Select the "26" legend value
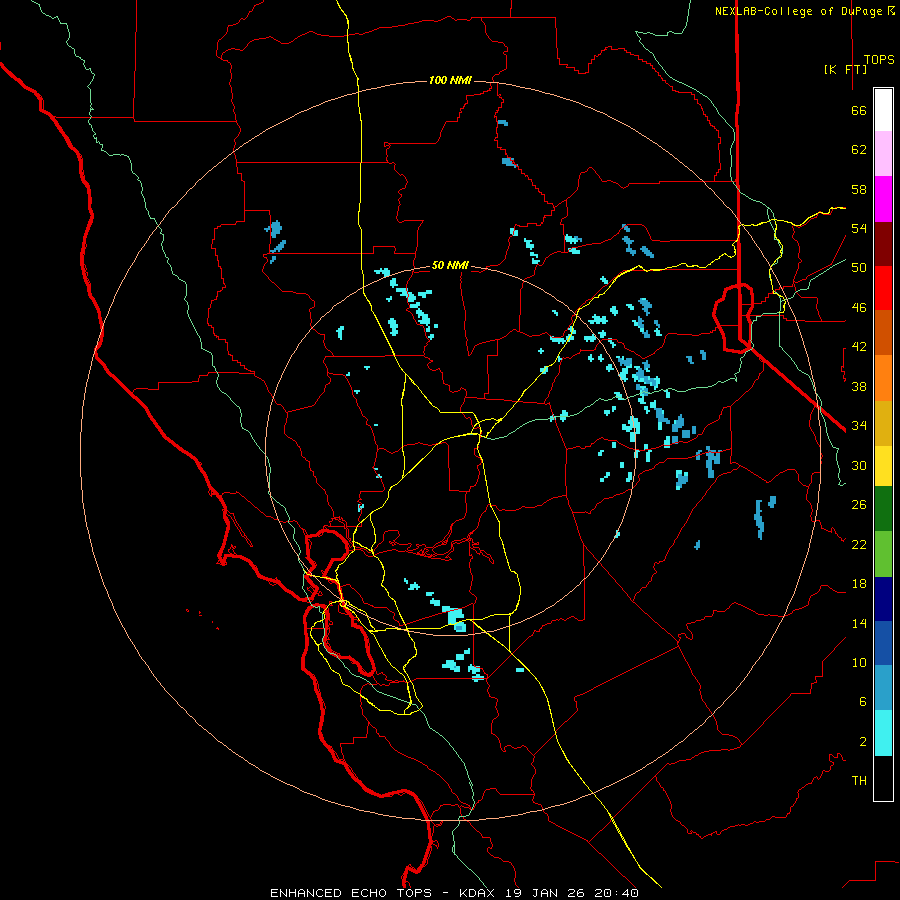 [x=859, y=505]
